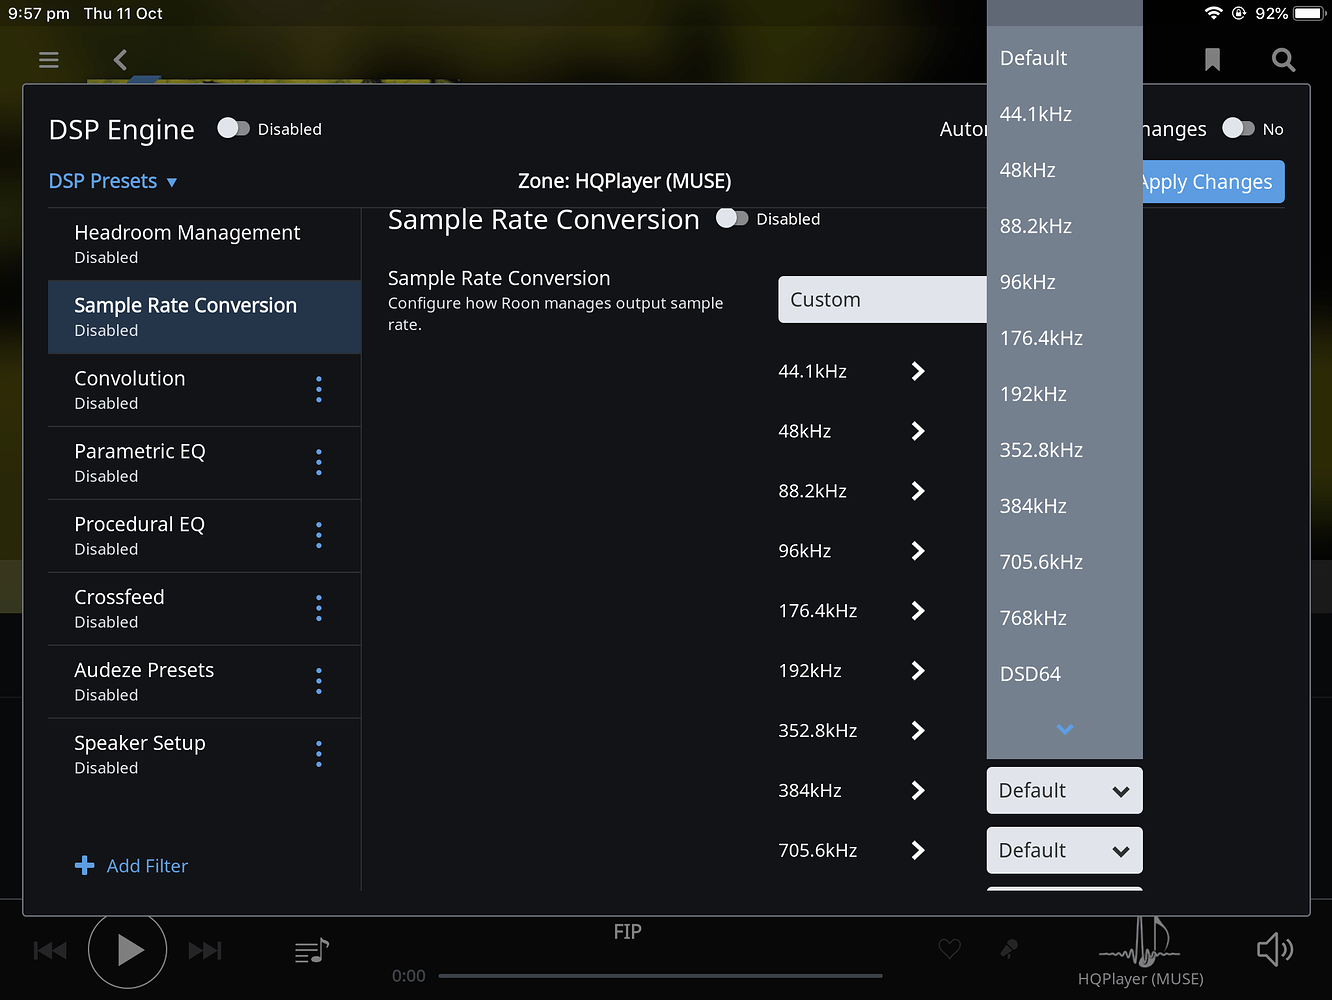Open the play queue icon
Viewport: 1332px width, 1000px height.
pyautogui.click(x=311, y=950)
